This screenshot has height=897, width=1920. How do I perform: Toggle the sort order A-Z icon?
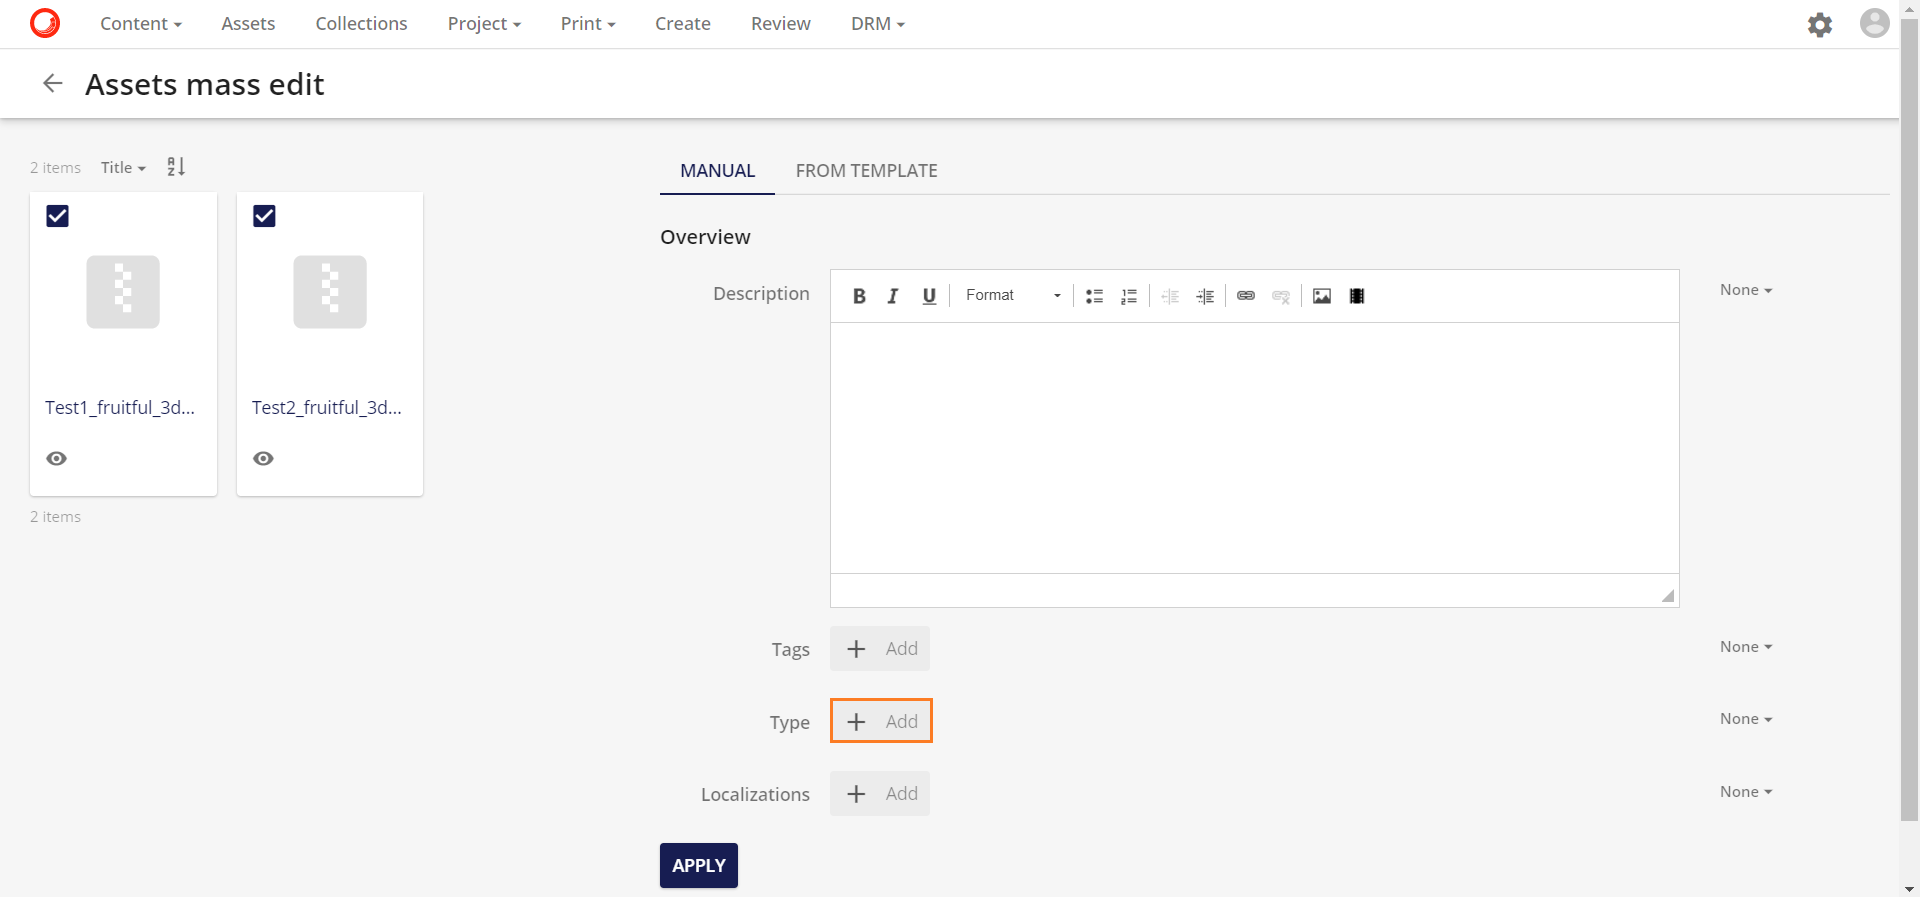click(176, 167)
